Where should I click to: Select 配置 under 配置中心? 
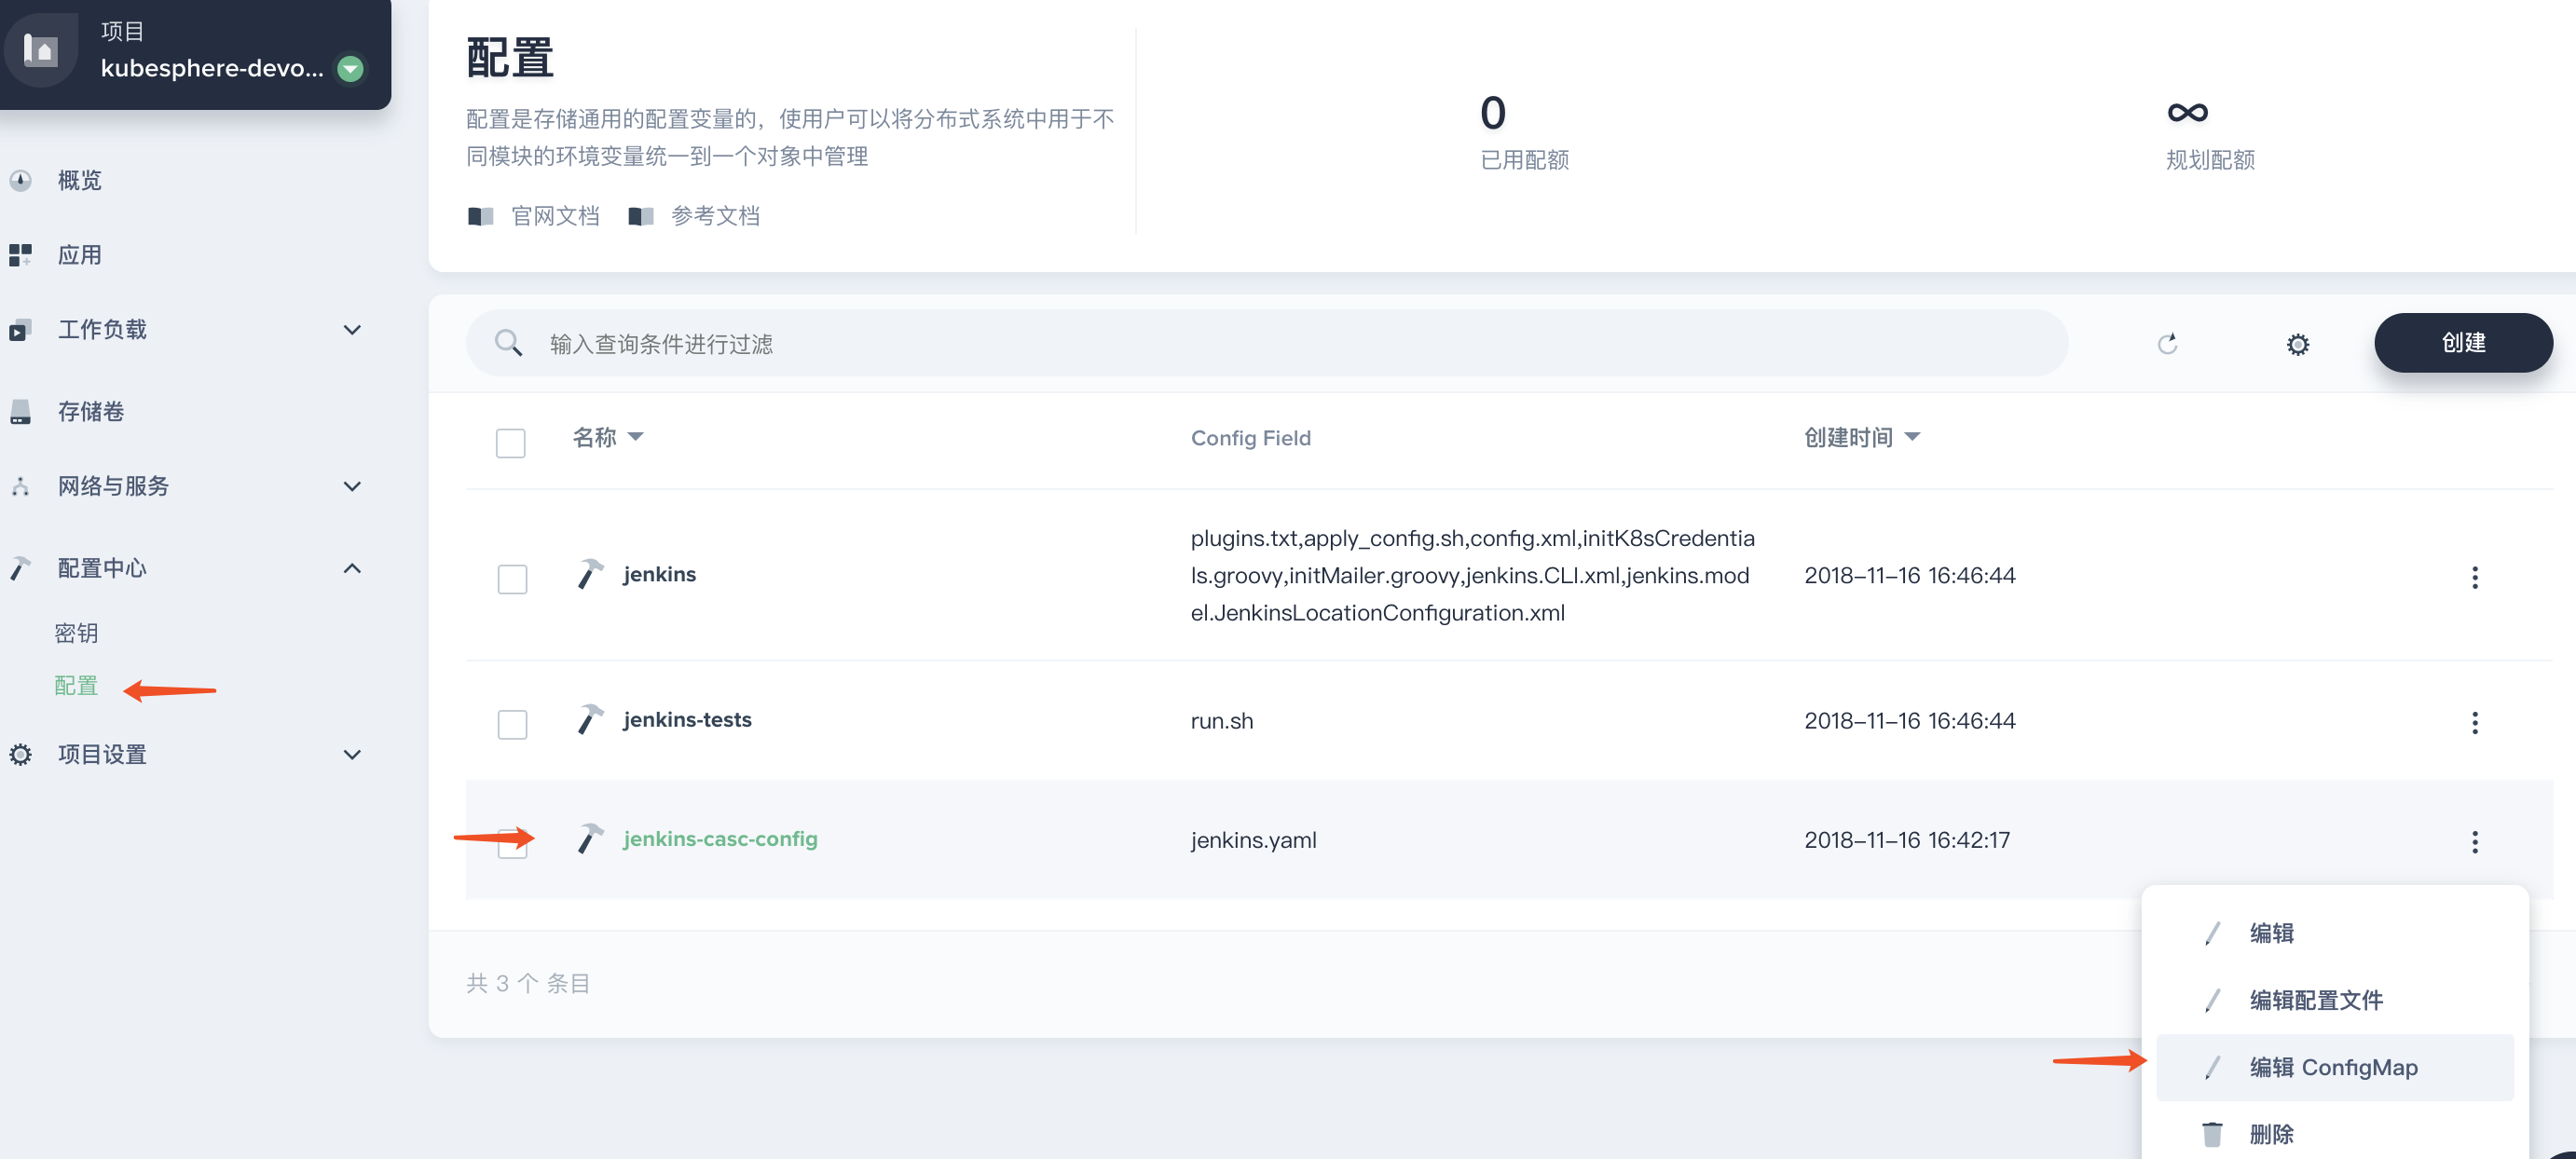coord(76,686)
